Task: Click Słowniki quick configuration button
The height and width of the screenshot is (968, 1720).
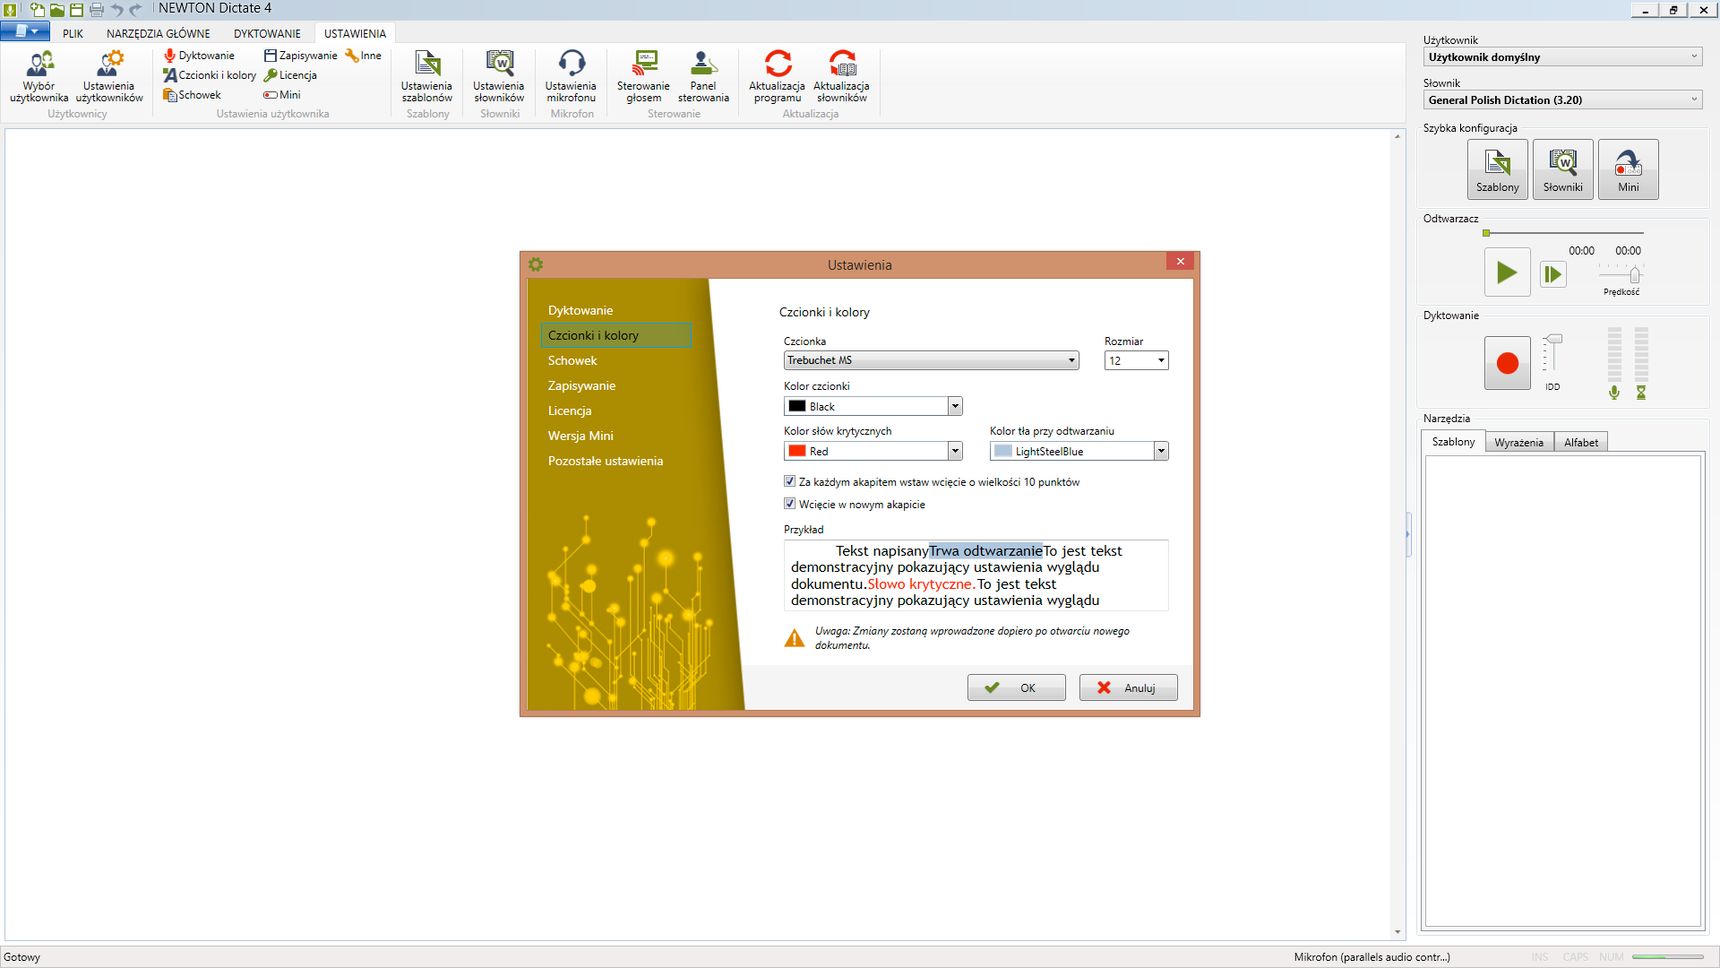Action: pos(1563,169)
